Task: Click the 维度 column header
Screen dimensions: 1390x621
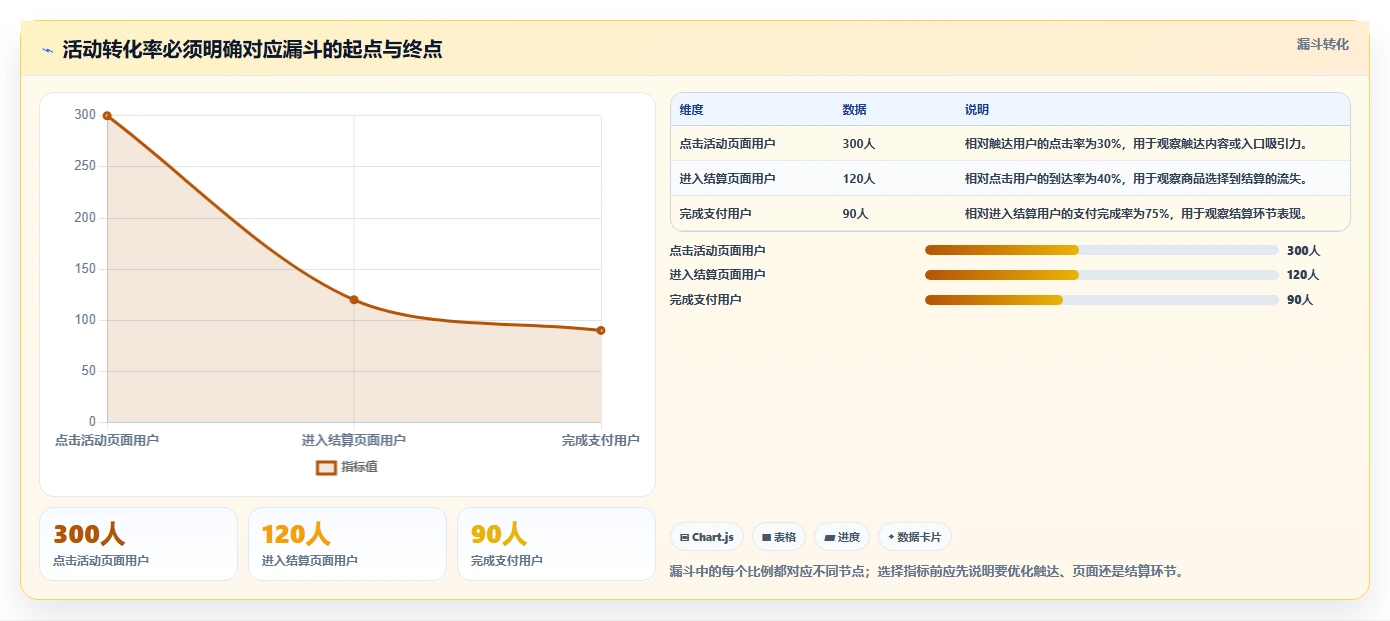Action: pos(691,110)
